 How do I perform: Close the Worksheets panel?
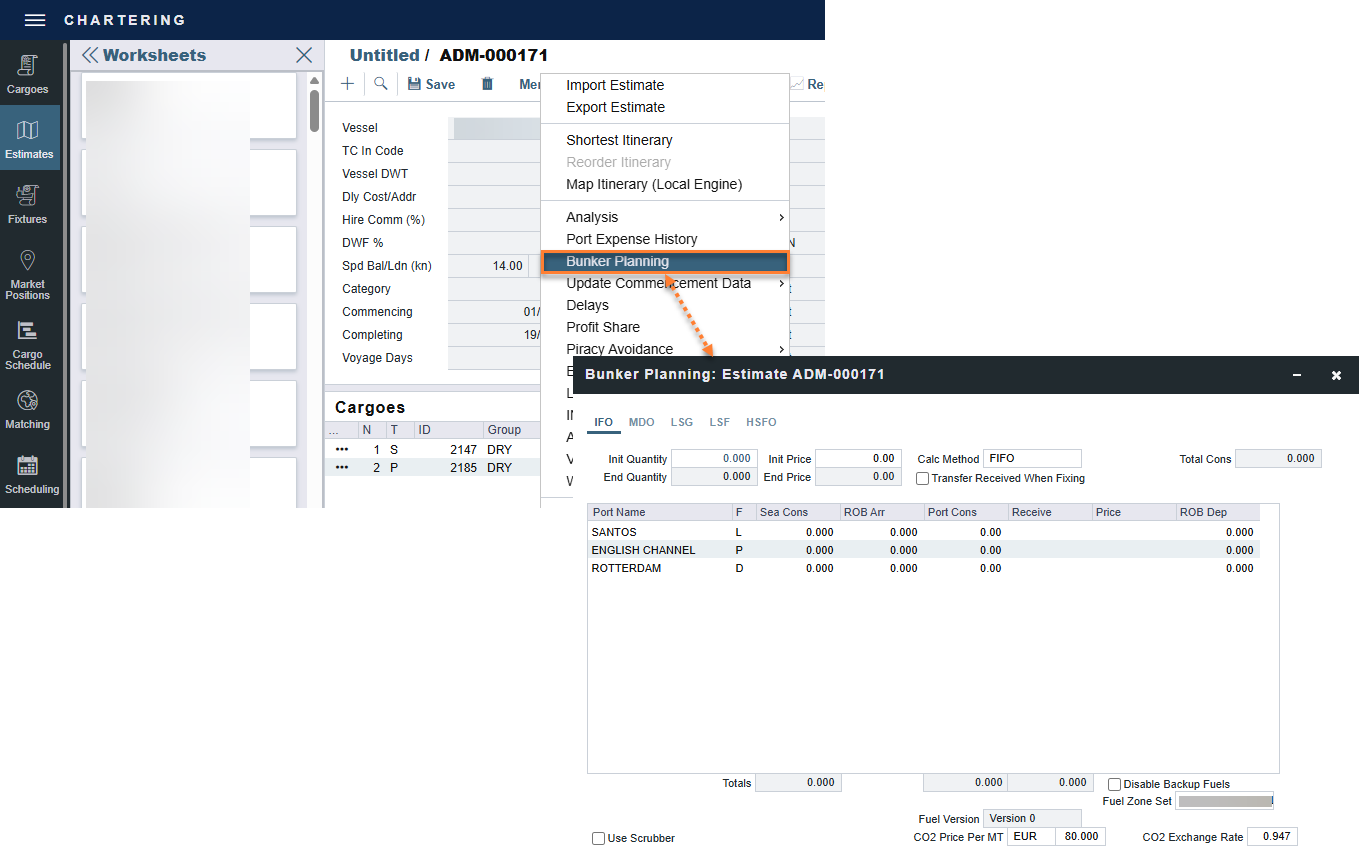(x=304, y=55)
